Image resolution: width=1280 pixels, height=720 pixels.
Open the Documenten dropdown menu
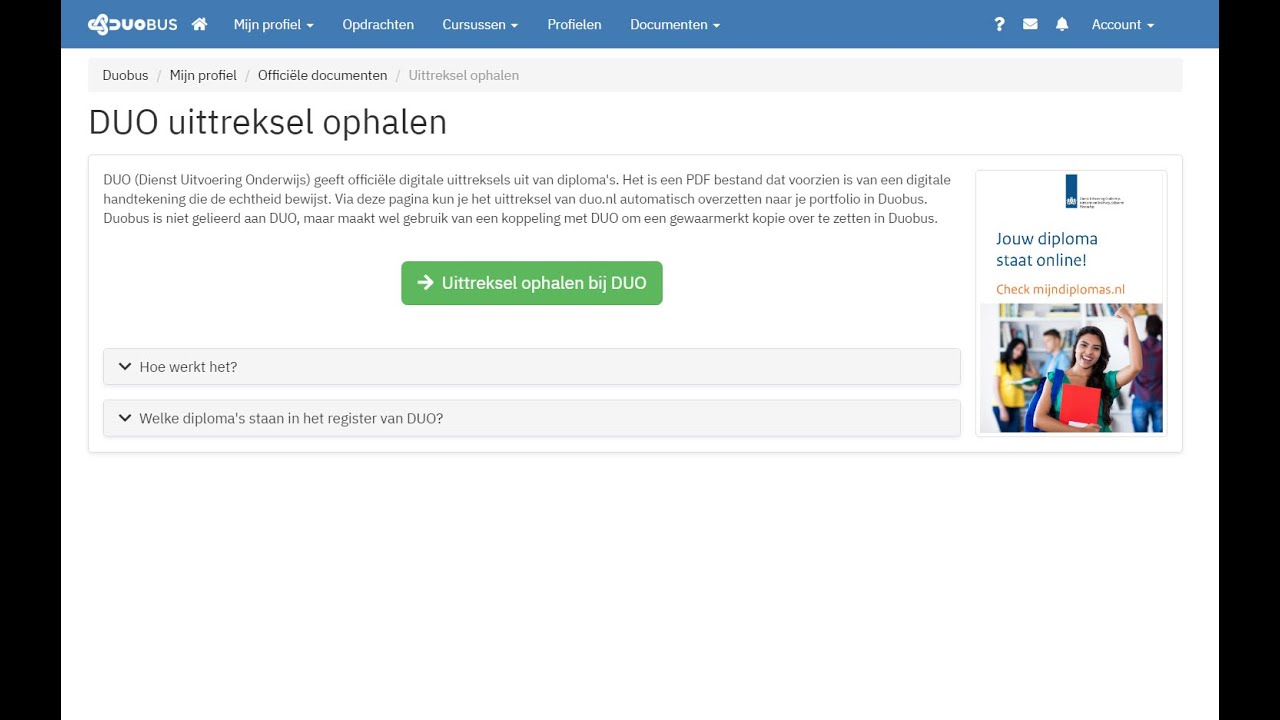[x=675, y=24]
